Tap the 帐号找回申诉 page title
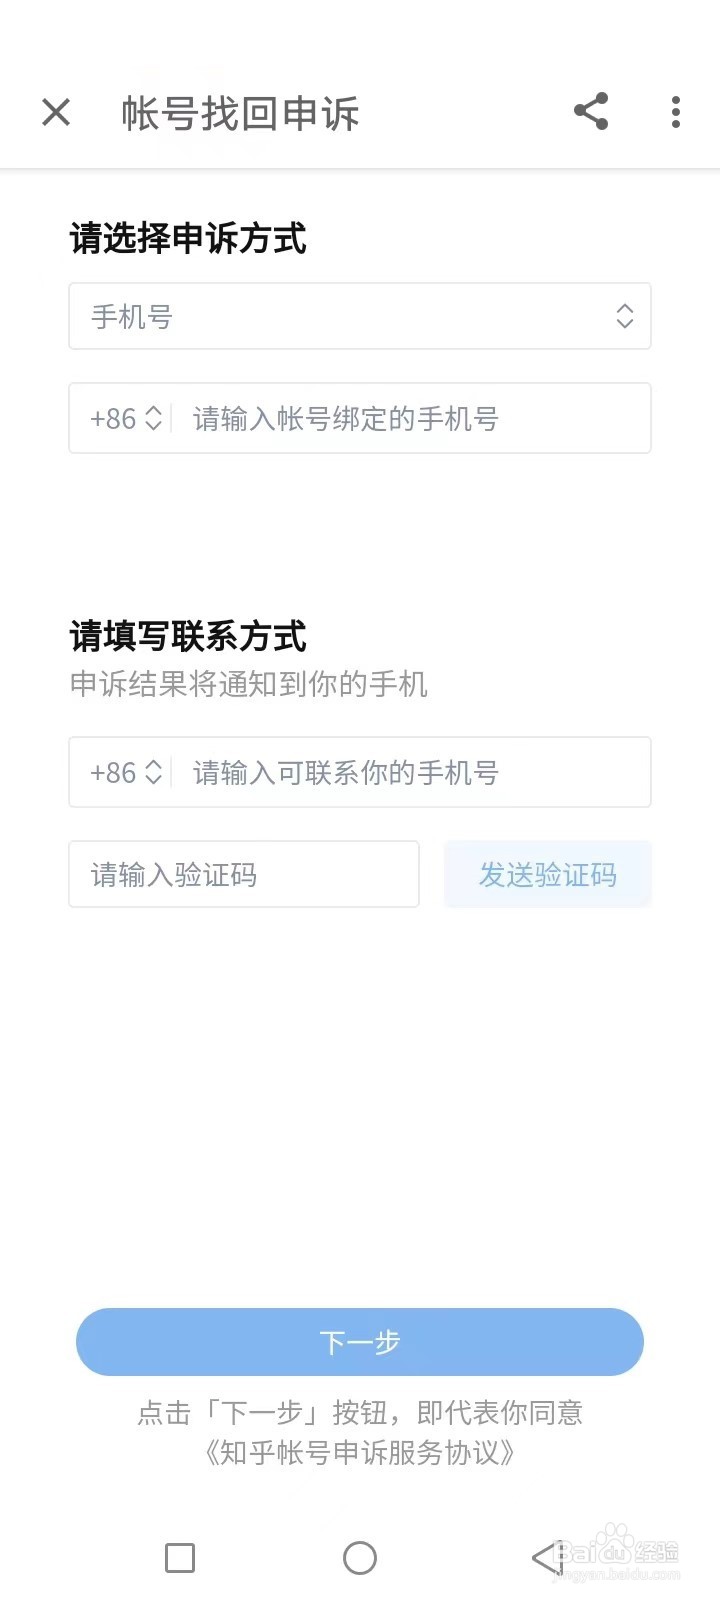This screenshot has width=720, height=1600. coord(240,113)
